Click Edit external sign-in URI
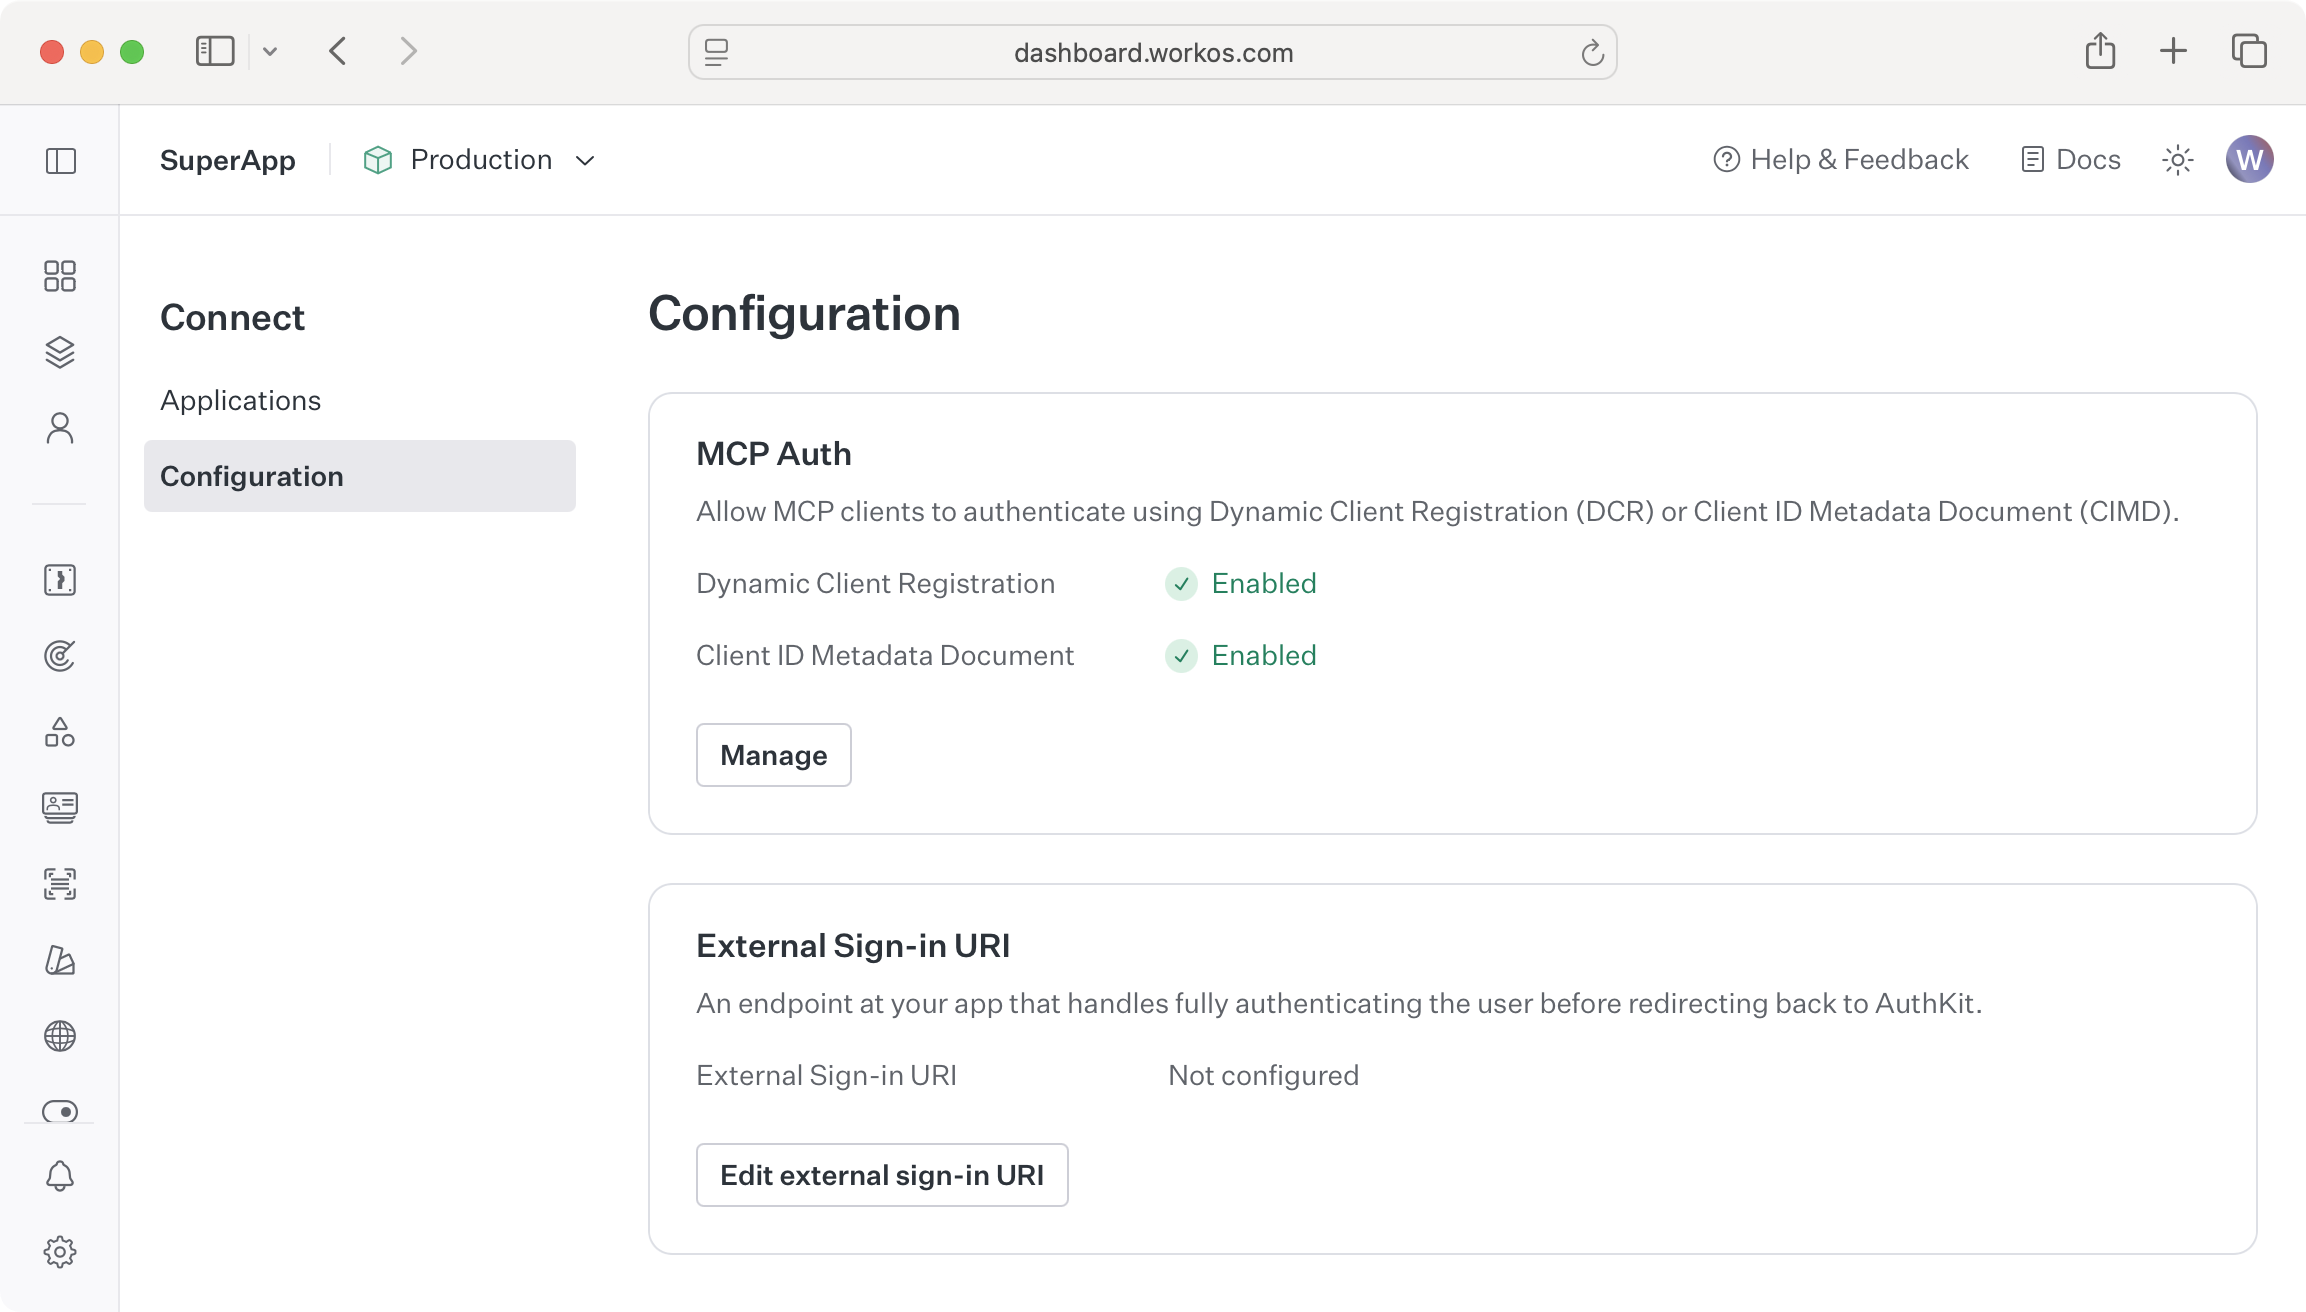This screenshot has width=2306, height=1312. pos(881,1175)
